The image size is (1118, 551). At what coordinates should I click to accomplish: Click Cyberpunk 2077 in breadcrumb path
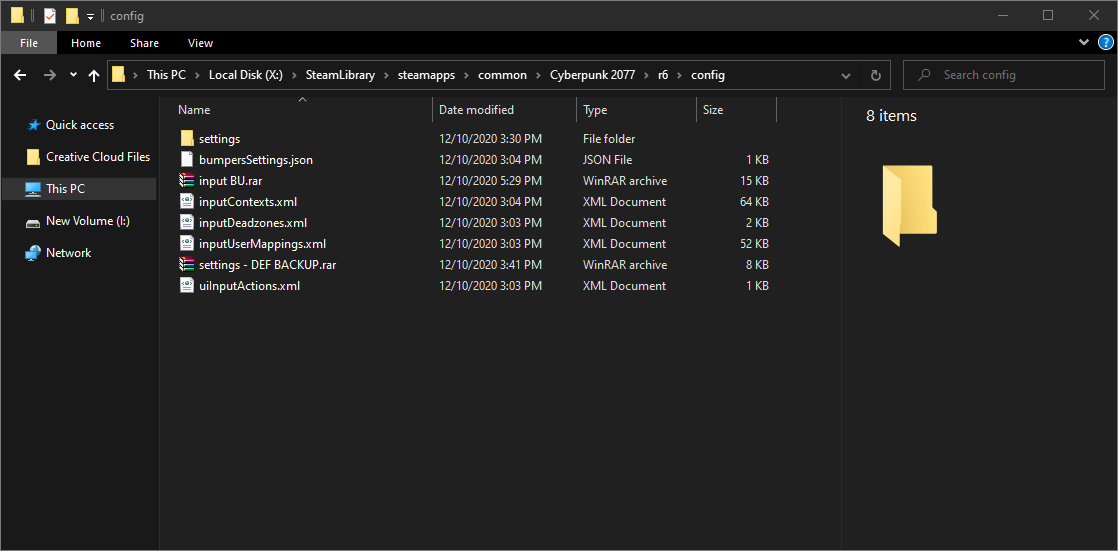click(592, 75)
